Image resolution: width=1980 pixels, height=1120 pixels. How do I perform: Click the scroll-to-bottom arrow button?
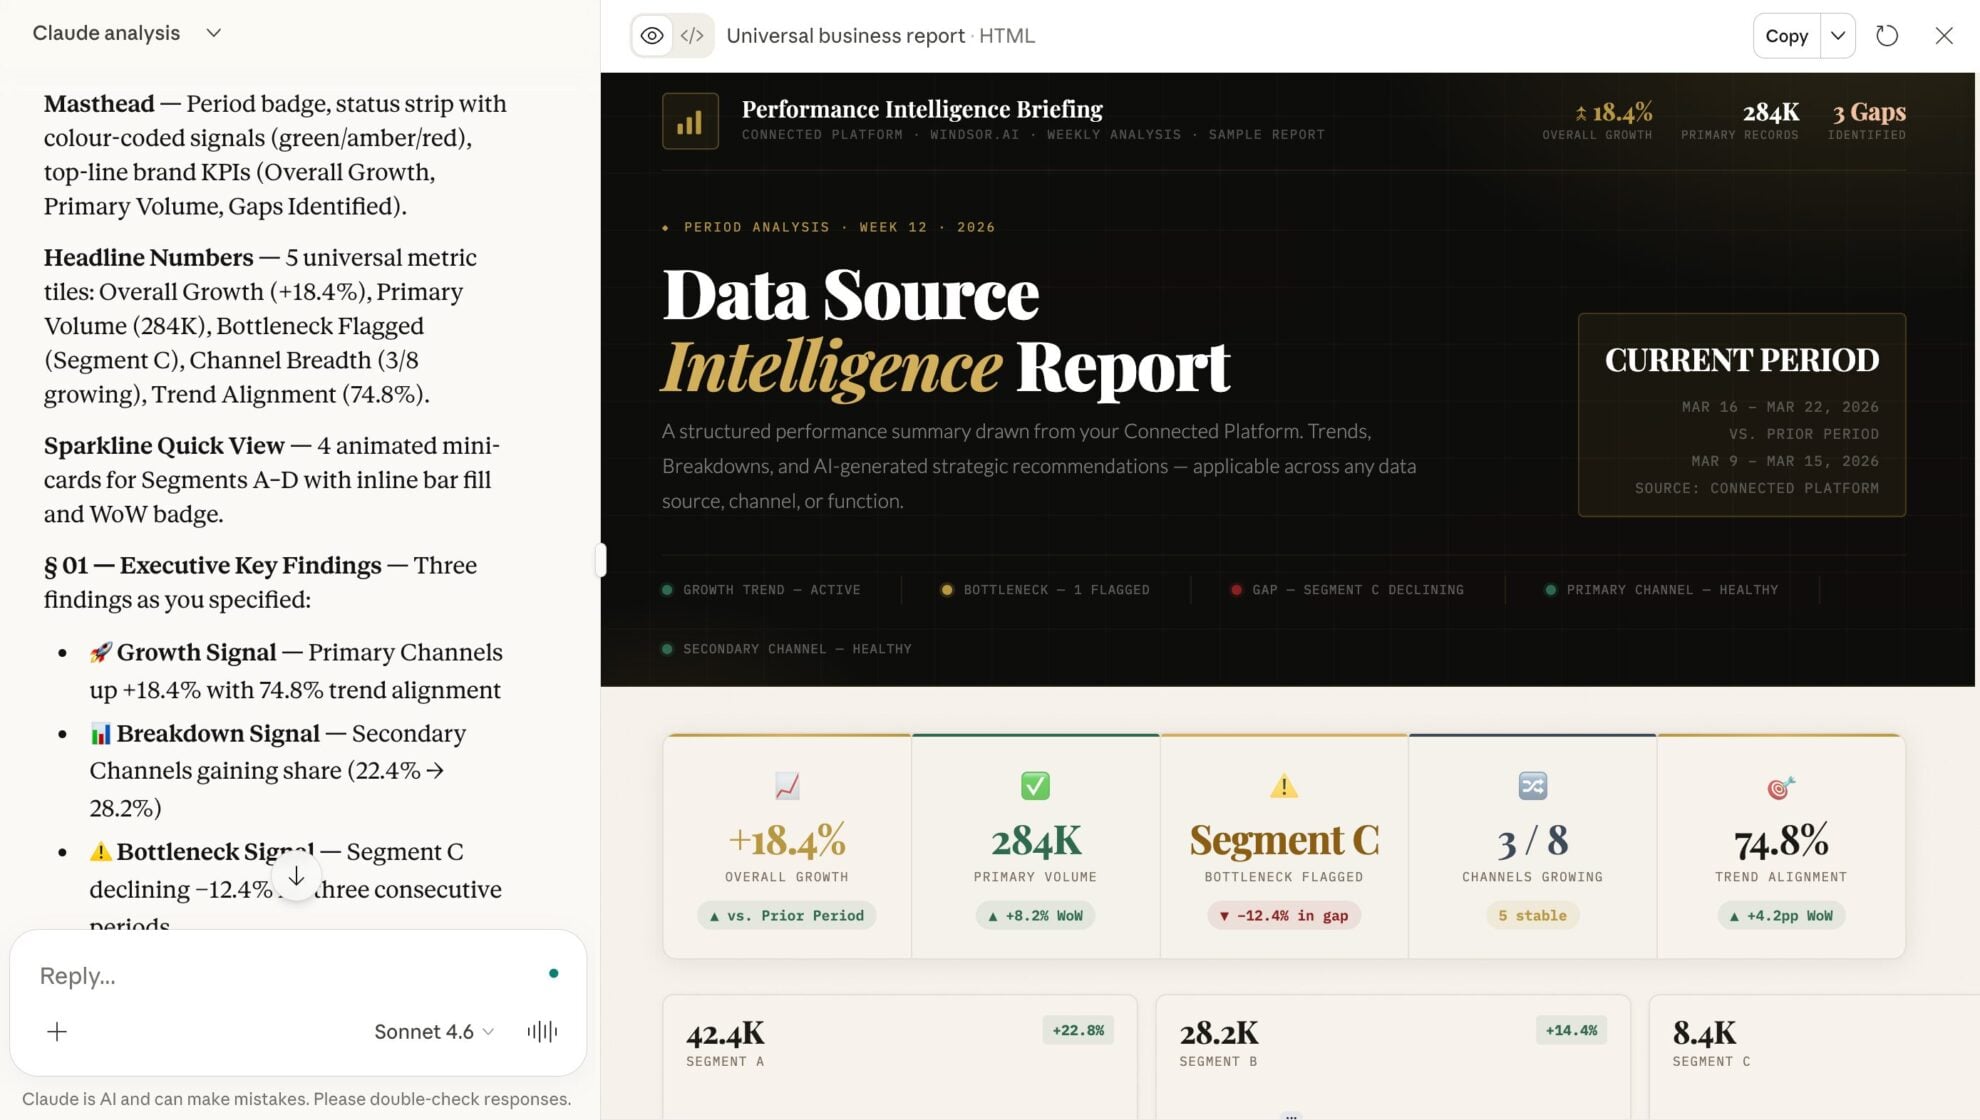[x=296, y=877]
